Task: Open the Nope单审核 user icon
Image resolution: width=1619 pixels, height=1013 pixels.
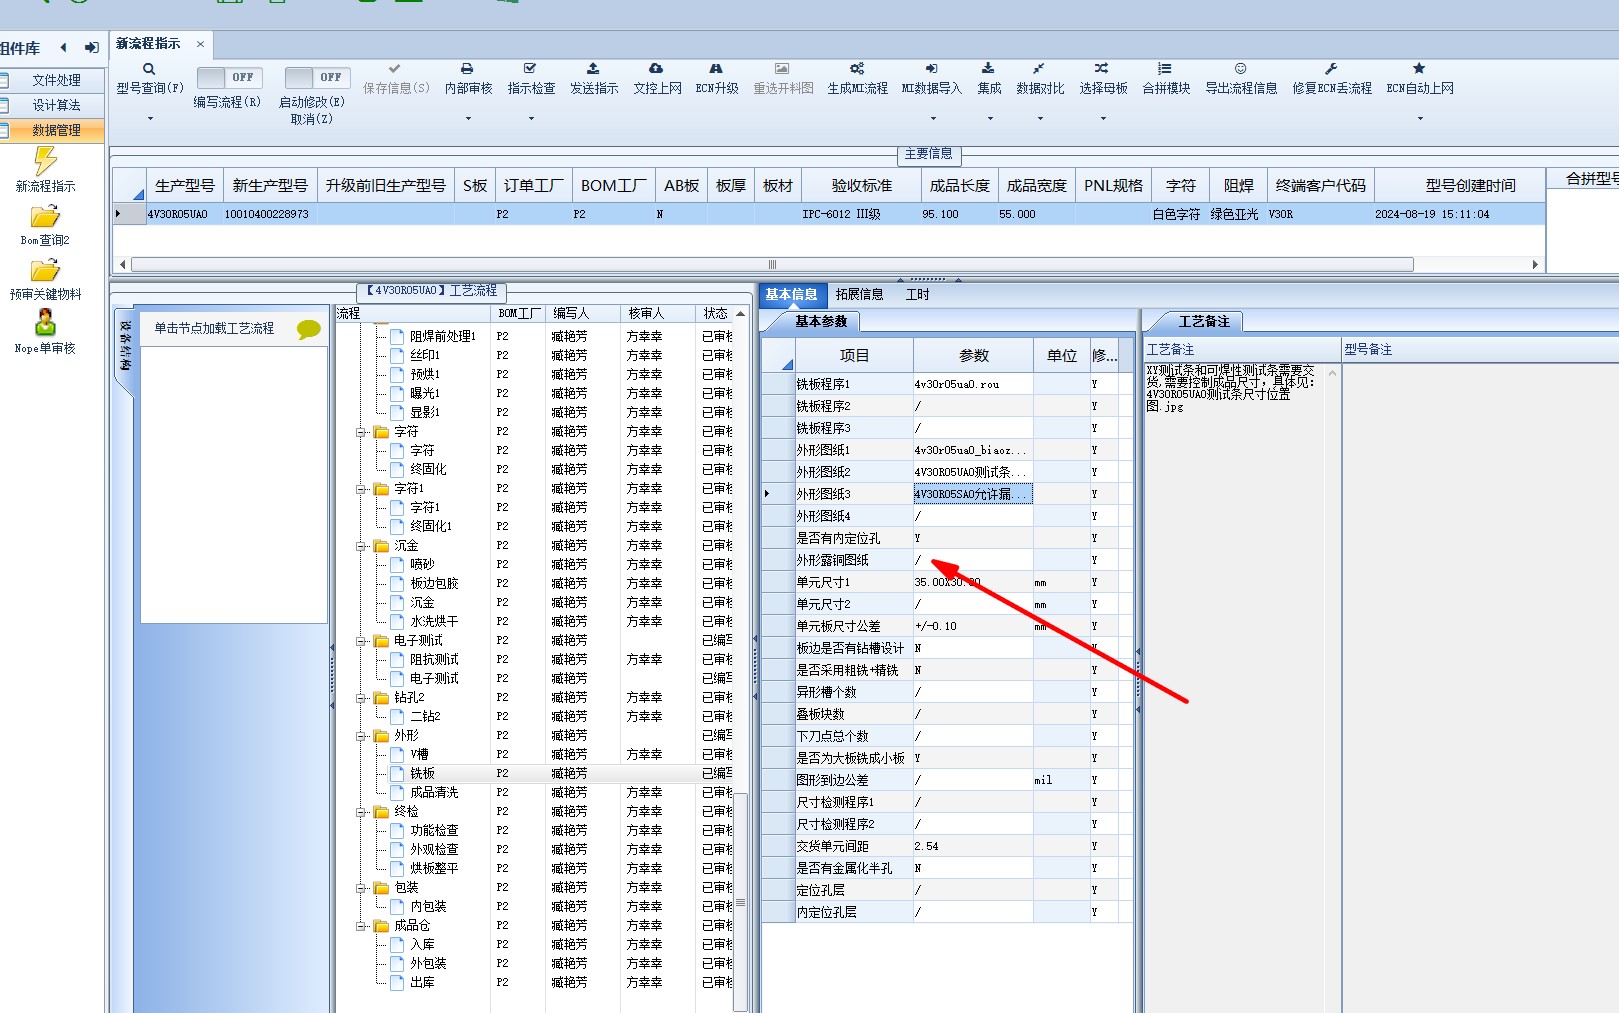Action: click(x=45, y=323)
